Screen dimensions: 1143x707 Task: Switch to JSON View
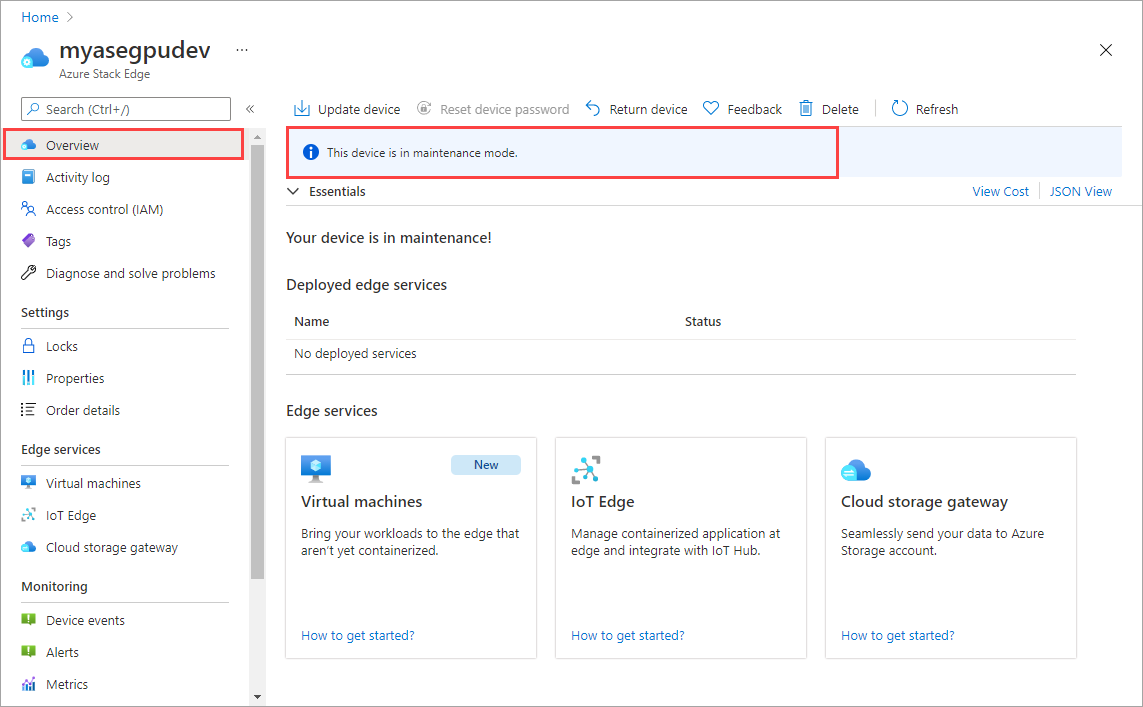(x=1081, y=191)
